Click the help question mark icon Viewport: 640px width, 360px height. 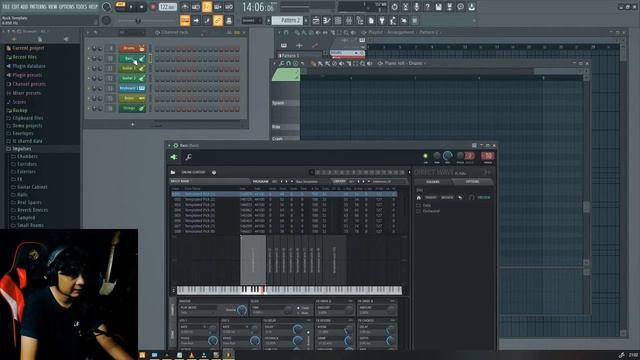[427, 7]
